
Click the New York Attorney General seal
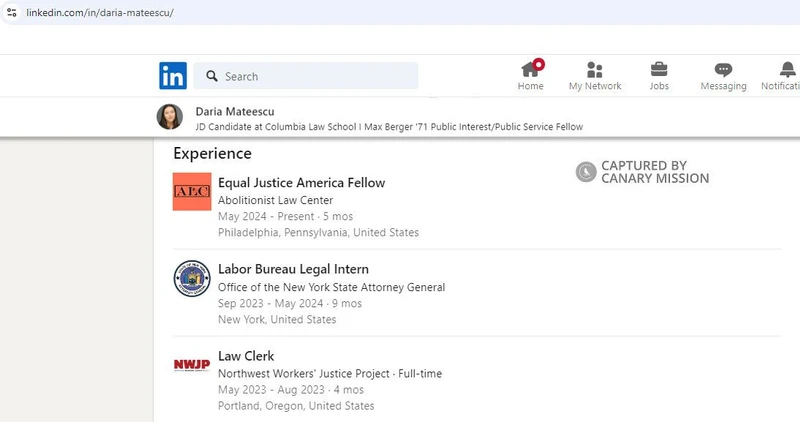point(192,278)
